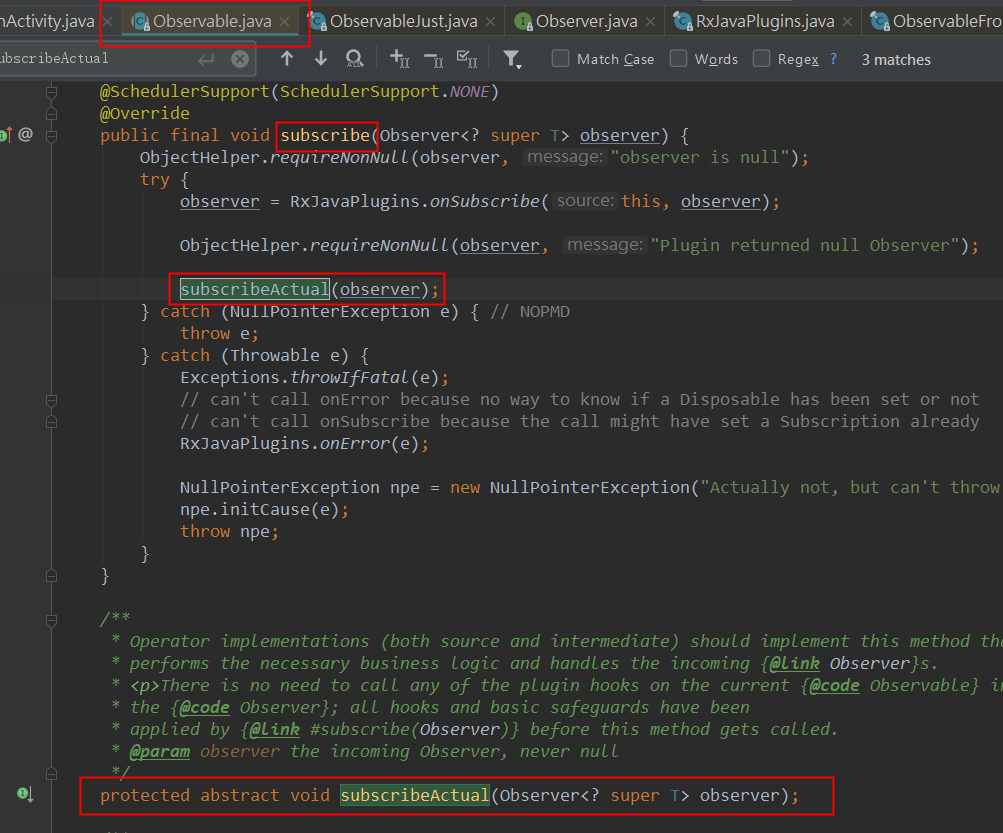
Task: Toggle fold marker at subscribe method's closing brace
Action: click(52, 576)
